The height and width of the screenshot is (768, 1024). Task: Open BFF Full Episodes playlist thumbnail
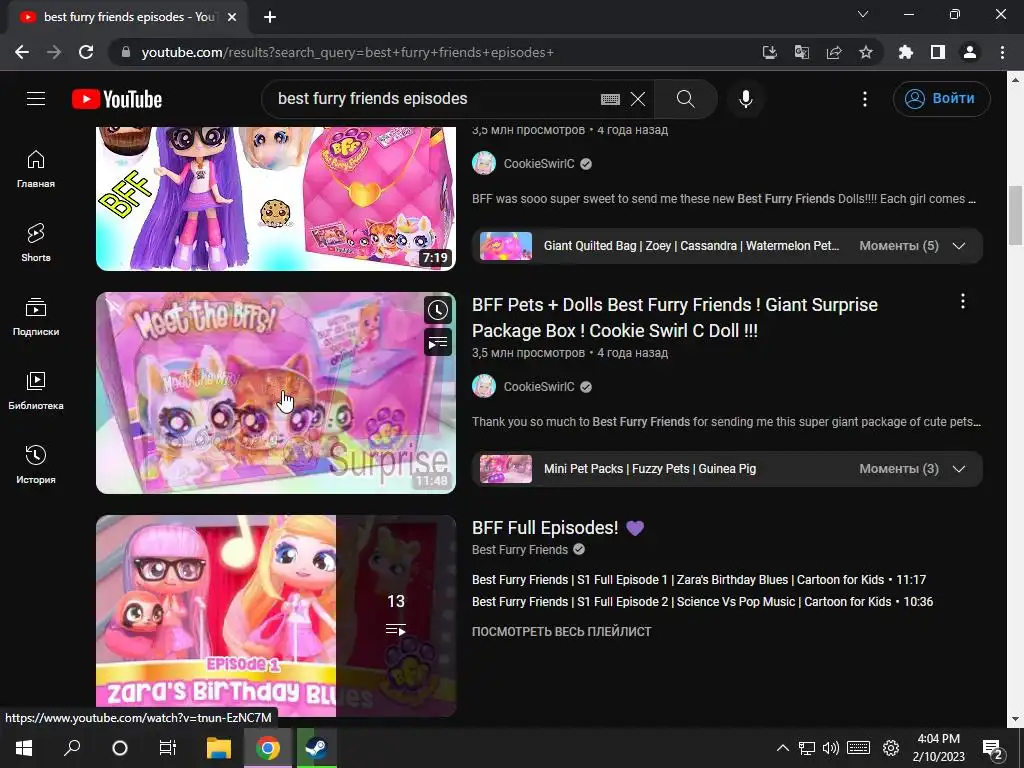(x=276, y=616)
